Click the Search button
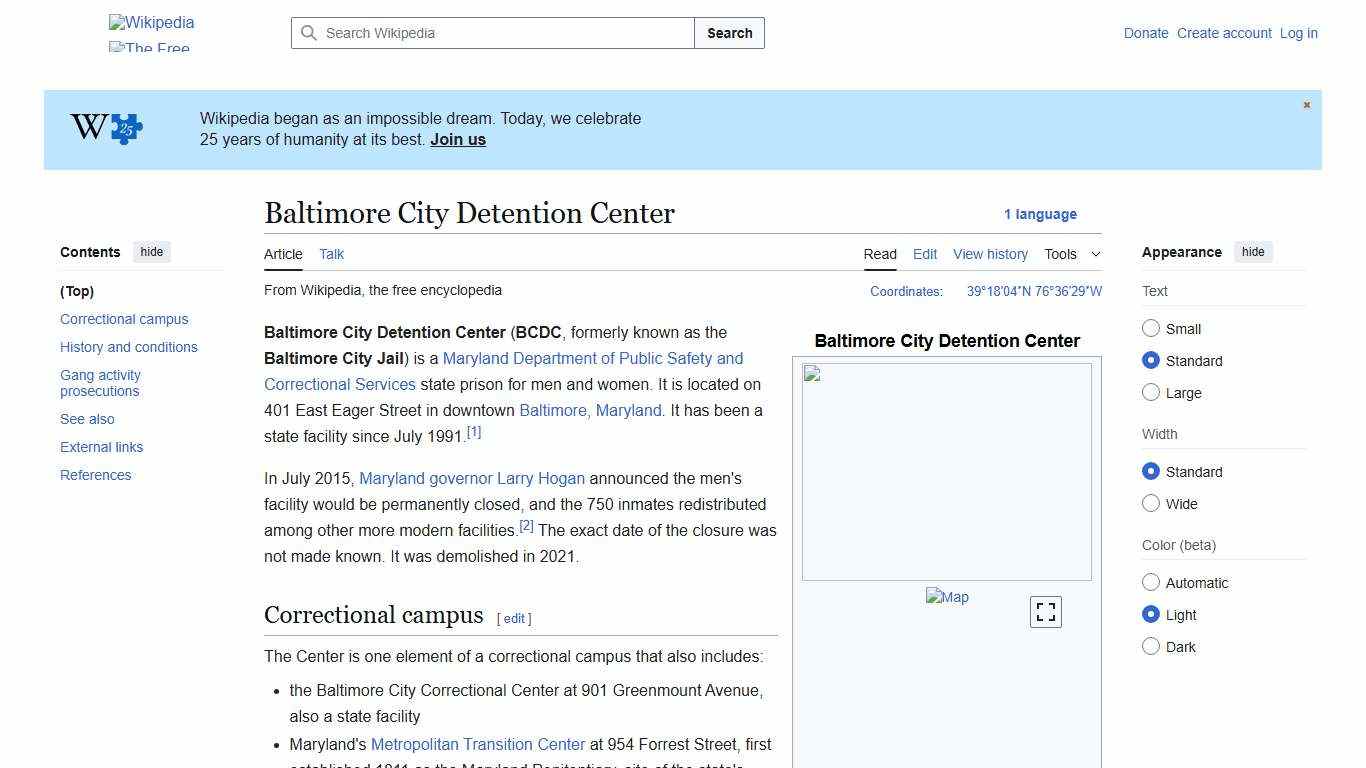Viewport: 1366px width, 768px height. [729, 33]
